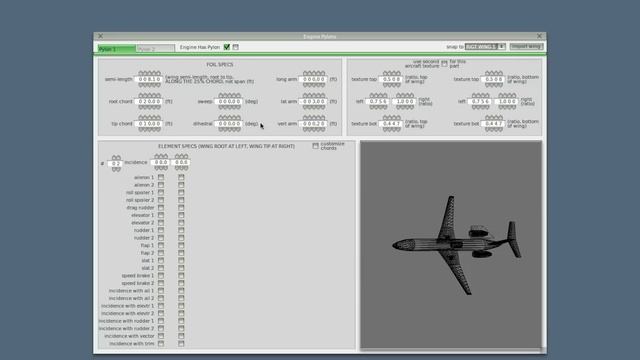
Task: Click left ratio field for bottom of wing
Action: click(480, 101)
